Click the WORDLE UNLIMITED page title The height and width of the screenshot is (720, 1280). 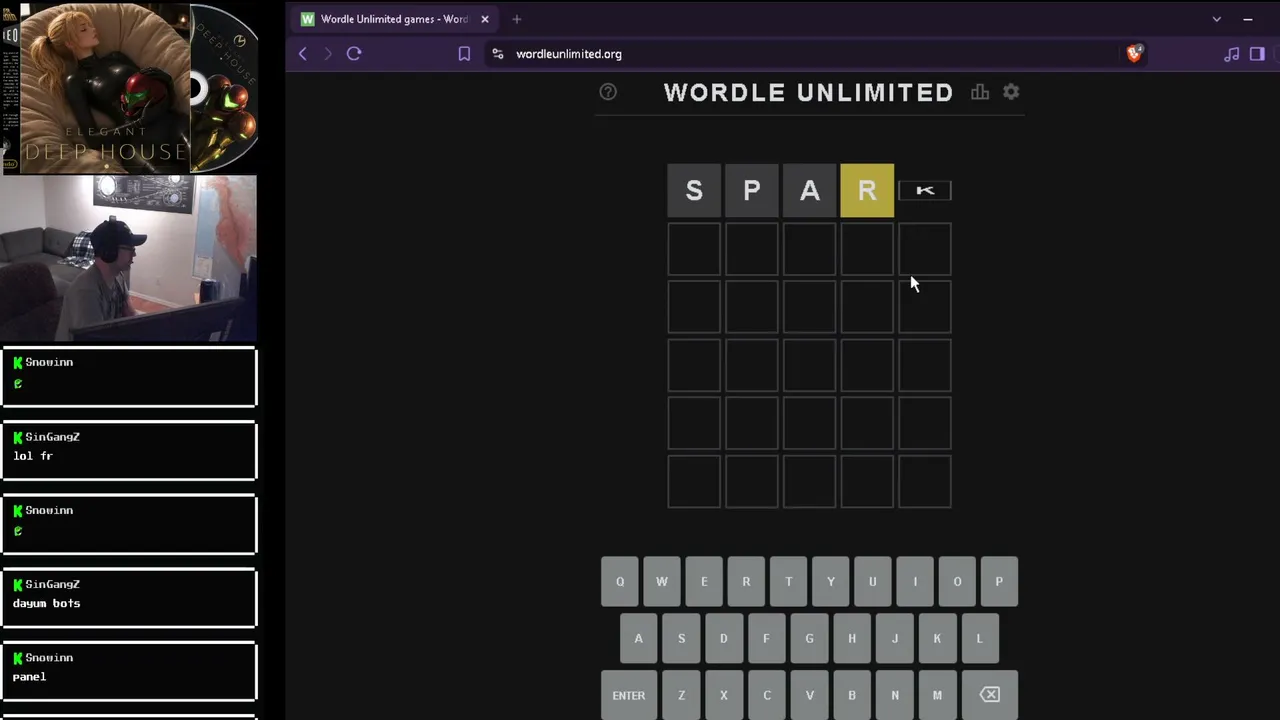pos(809,92)
